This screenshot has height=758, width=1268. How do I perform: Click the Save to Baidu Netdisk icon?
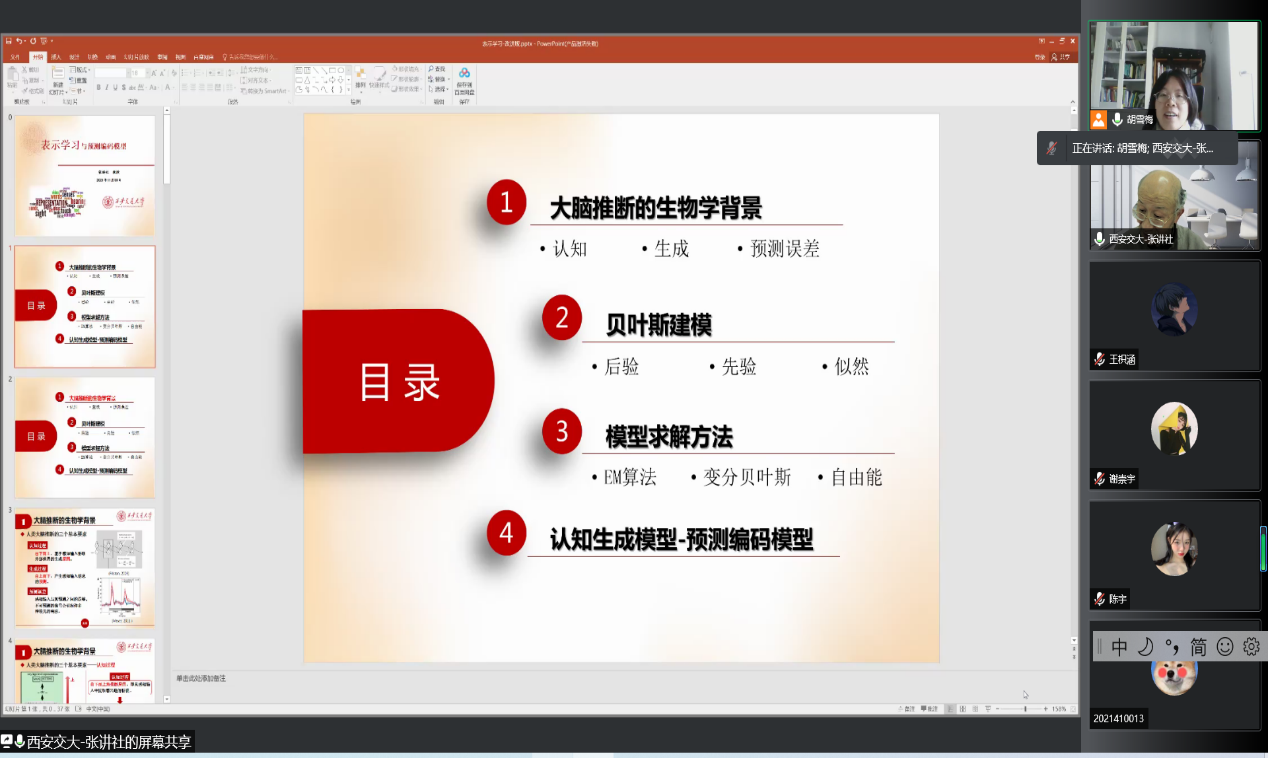(x=464, y=79)
